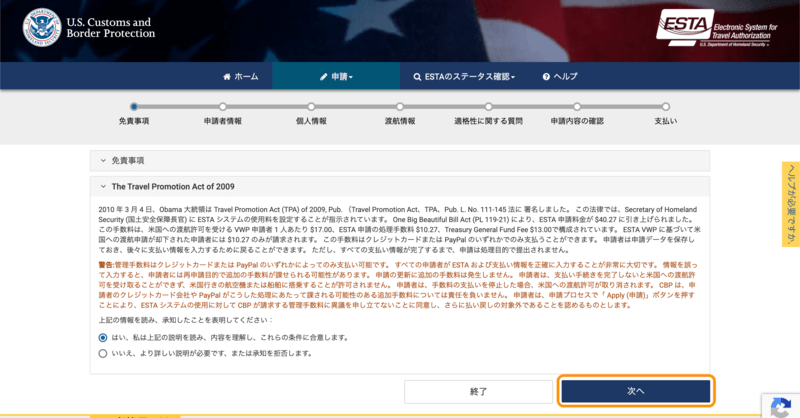Click the 支払い step label
Image resolution: width=800 pixels, height=418 pixels.
(666, 121)
